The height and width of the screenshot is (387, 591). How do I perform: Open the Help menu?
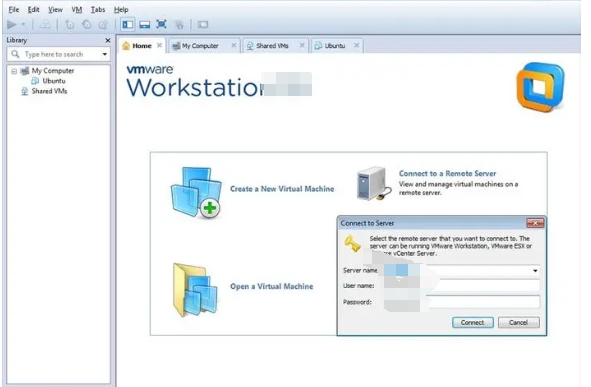click(x=121, y=9)
